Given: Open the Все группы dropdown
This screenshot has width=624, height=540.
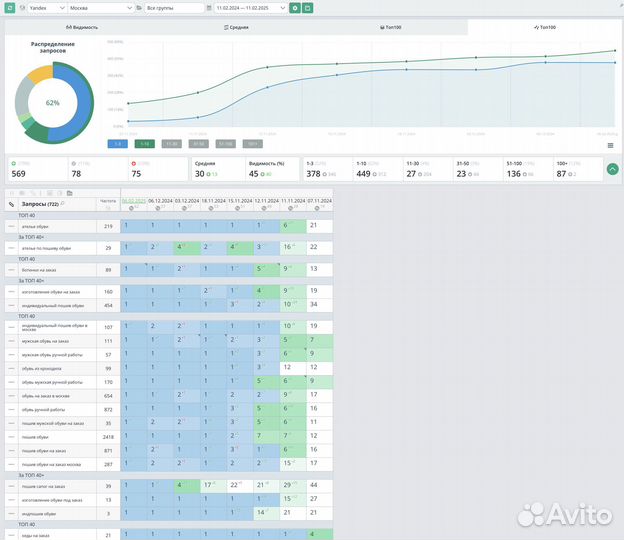Looking at the screenshot, I should (x=172, y=7).
